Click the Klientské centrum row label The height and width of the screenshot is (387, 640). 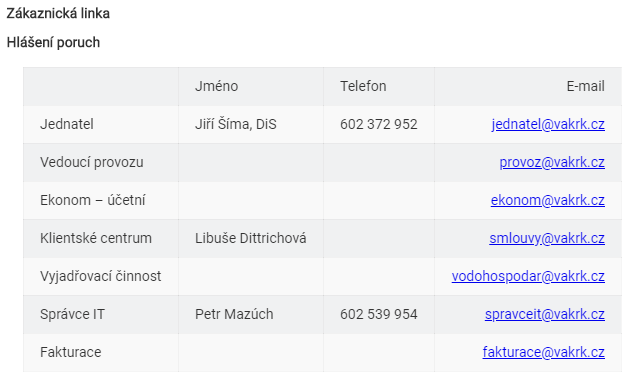pyautogui.click(x=96, y=238)
